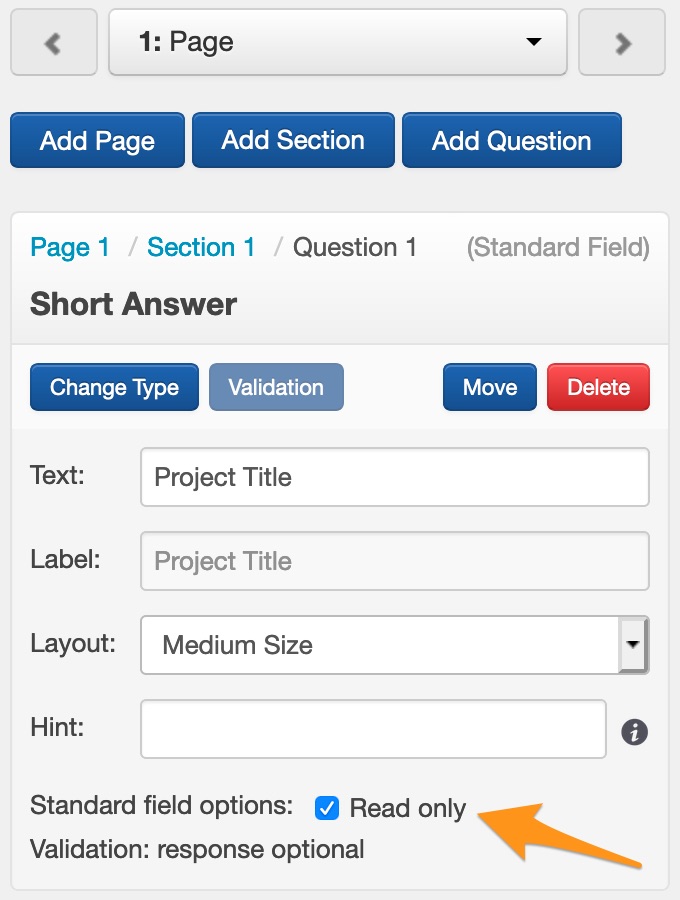Open the Validation settings button

tap(276, 387)
